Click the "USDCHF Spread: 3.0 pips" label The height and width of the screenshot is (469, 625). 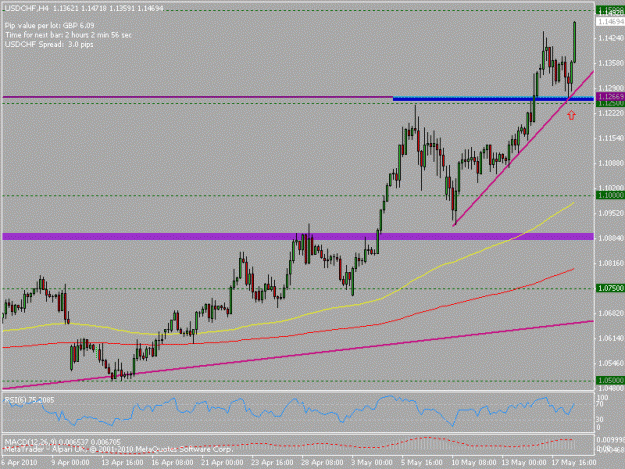[x=49, y=44]
